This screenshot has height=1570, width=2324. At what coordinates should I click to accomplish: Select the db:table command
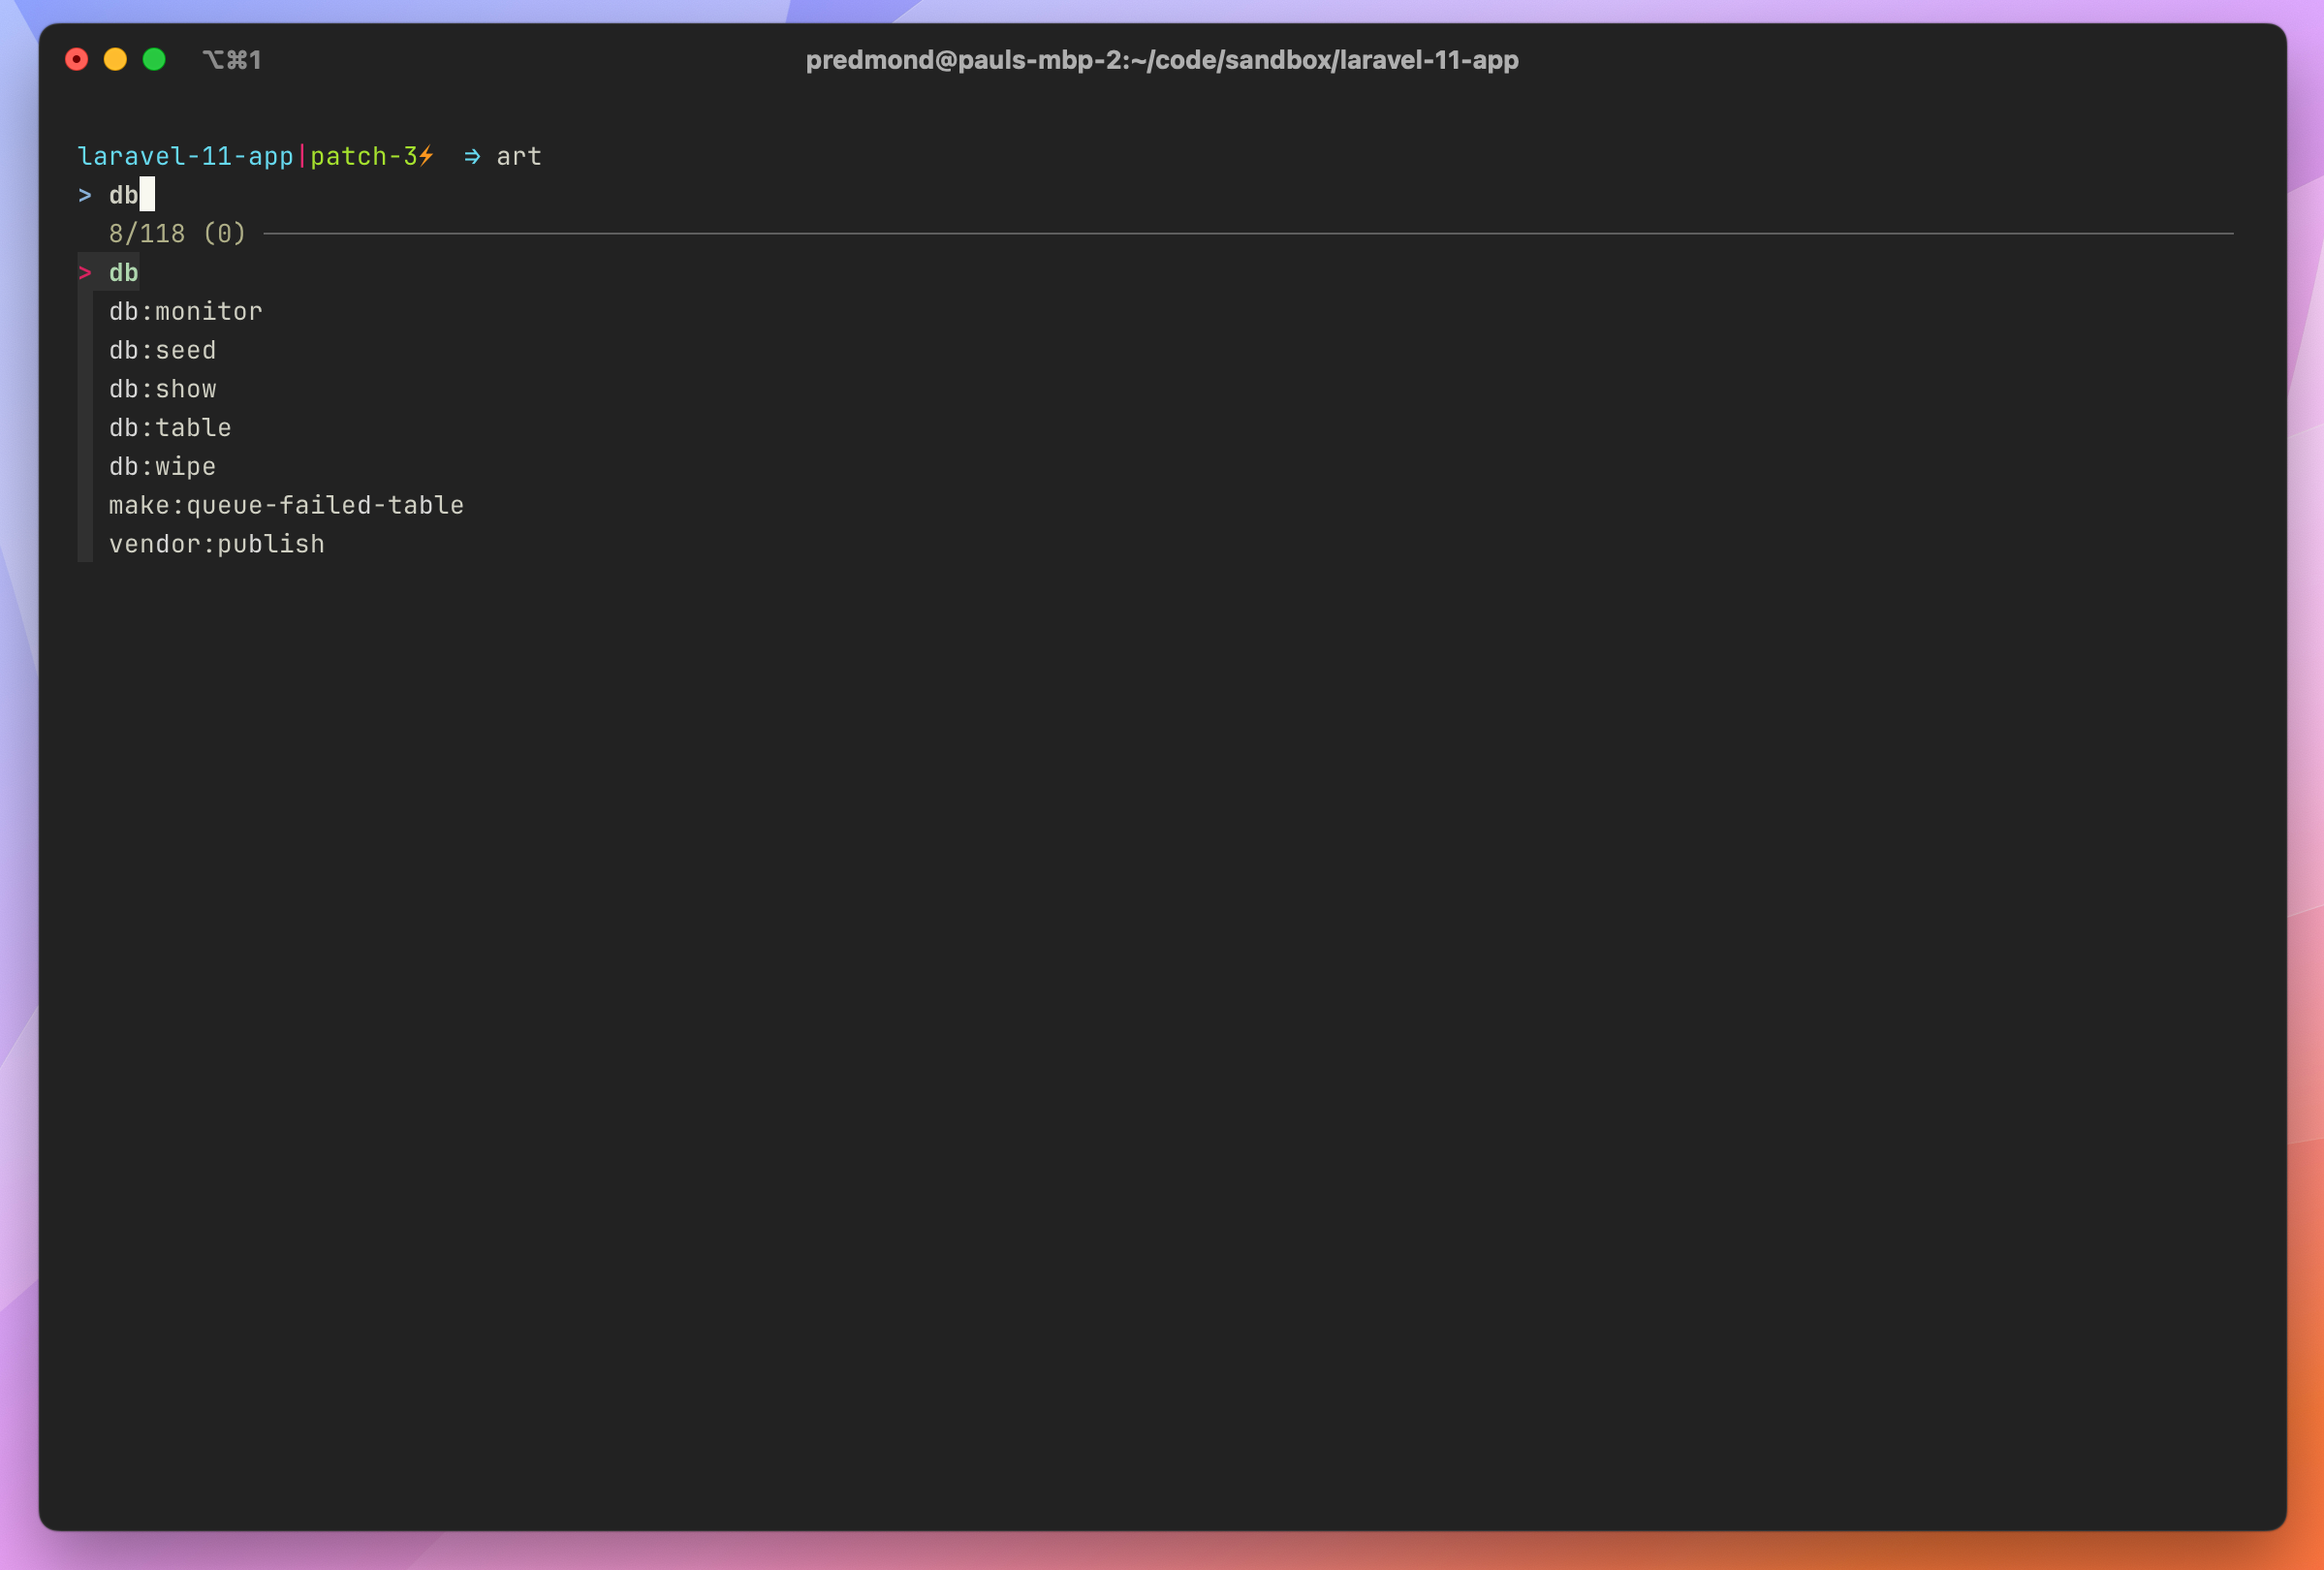[170, 428]
